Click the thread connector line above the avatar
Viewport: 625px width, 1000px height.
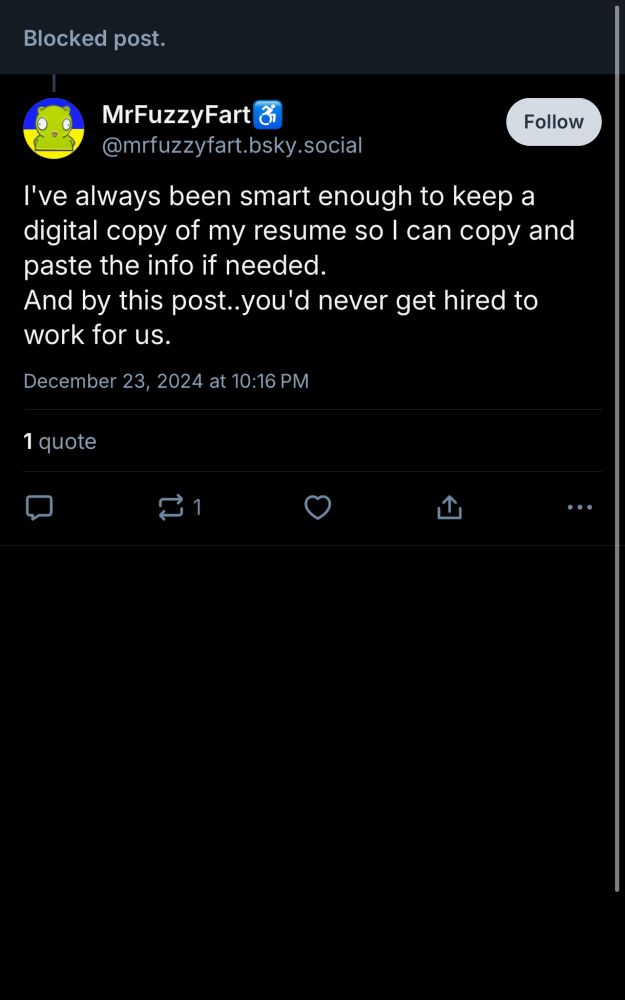[53, 84]
